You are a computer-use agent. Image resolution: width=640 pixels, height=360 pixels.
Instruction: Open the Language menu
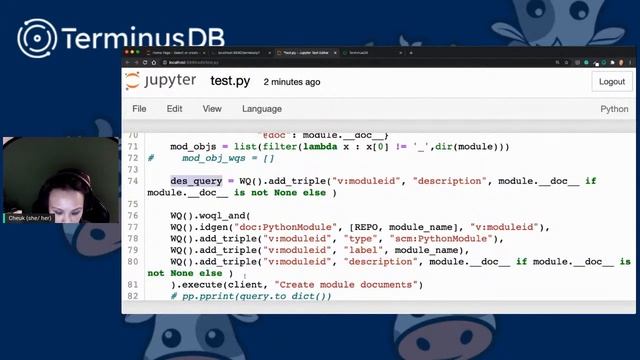pos(262,109)
